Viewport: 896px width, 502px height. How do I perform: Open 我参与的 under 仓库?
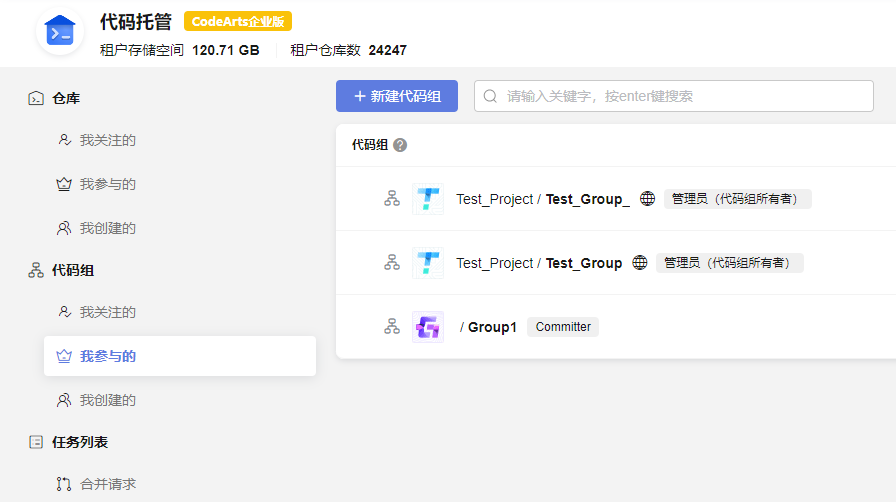(108, 184)
